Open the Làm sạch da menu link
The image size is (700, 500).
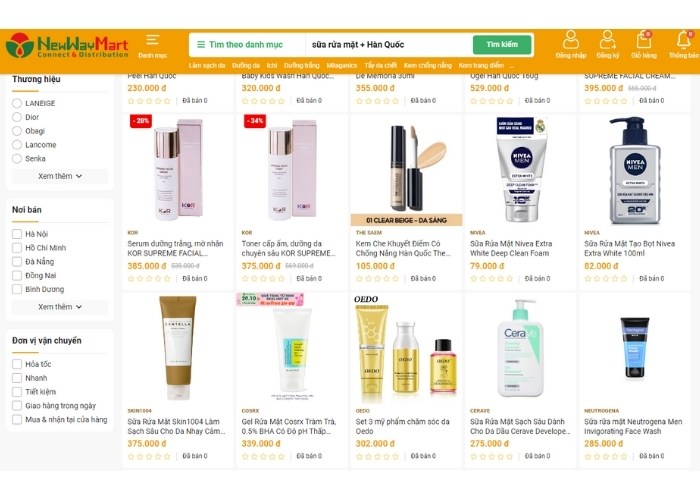[207, 66]
